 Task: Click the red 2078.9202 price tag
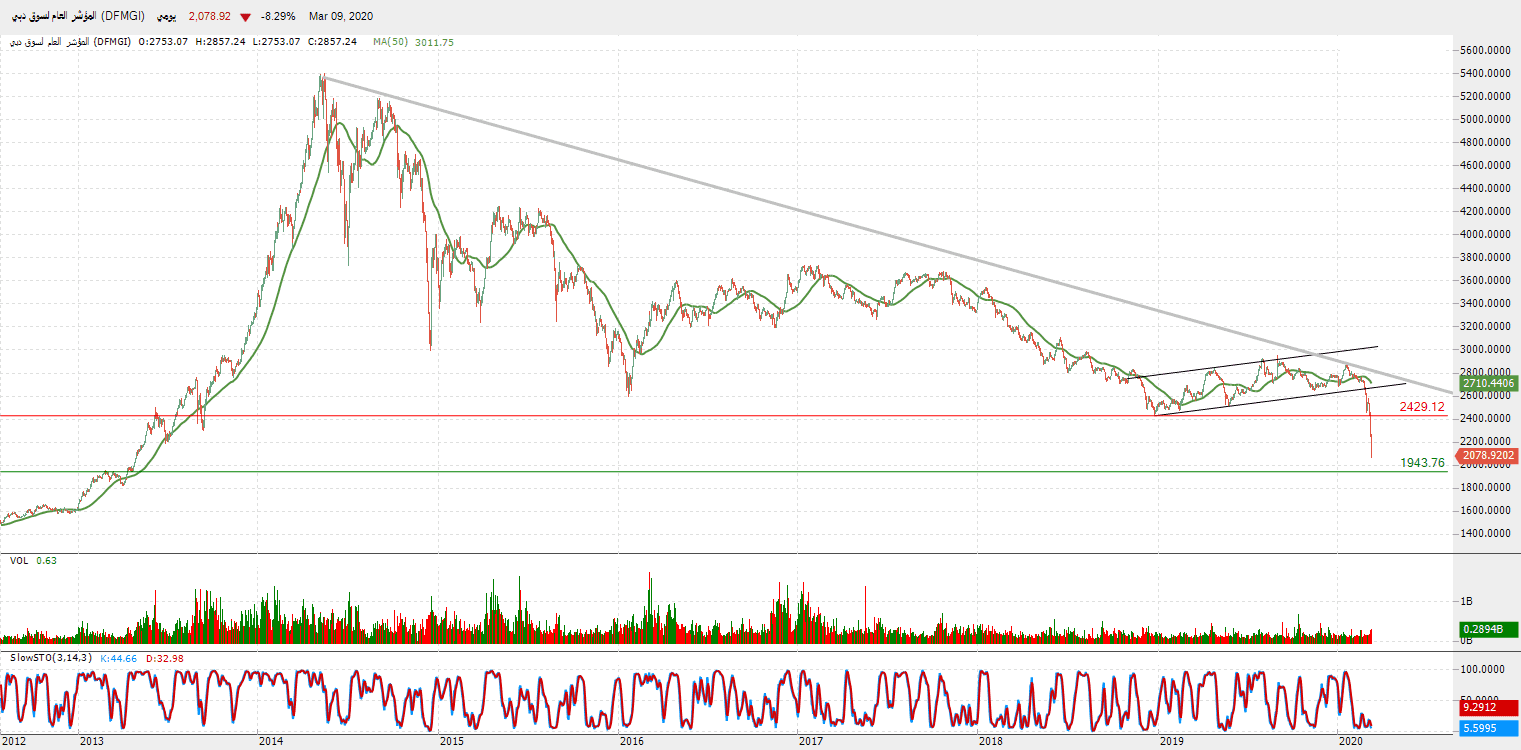pyautogui.click(x=1489, y=455)
